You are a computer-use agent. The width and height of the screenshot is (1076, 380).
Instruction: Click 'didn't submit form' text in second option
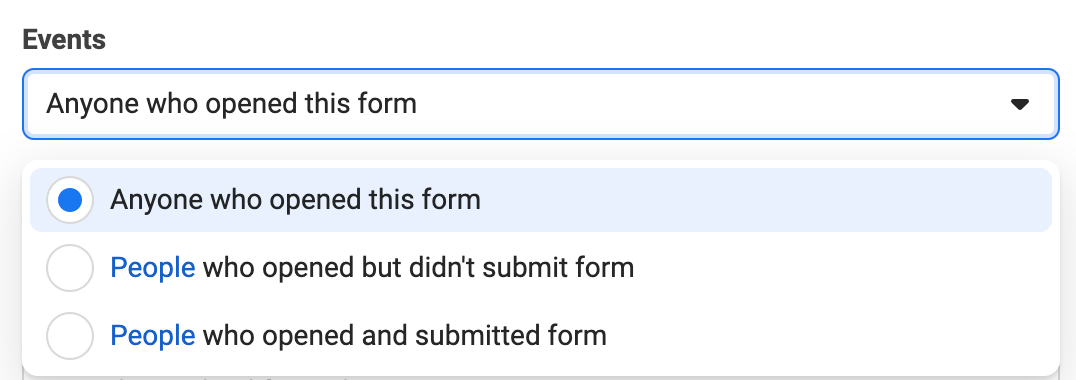521,268
